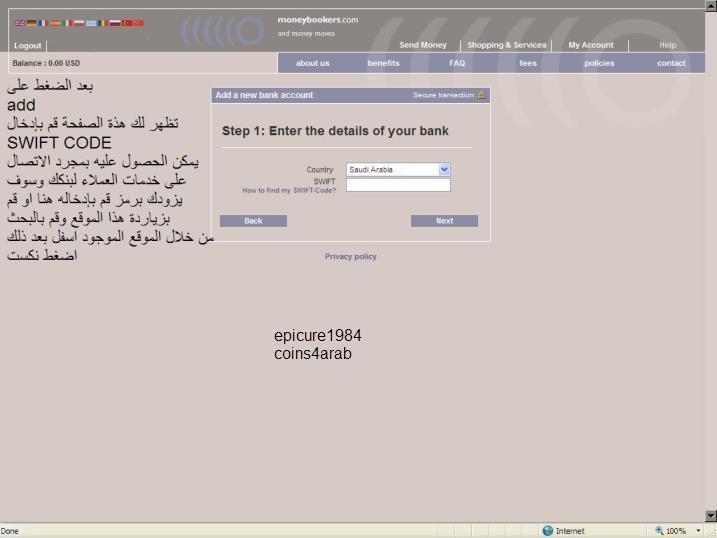Go to the about us tab
Image resolution: width=717 pixels, height=538 pixels.
[313, 63]
